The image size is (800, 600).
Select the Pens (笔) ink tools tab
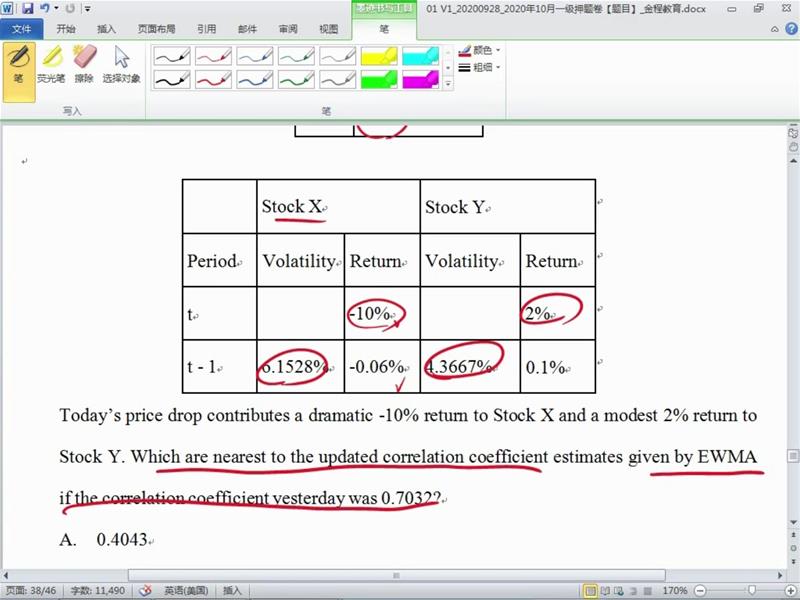point(384,29)
